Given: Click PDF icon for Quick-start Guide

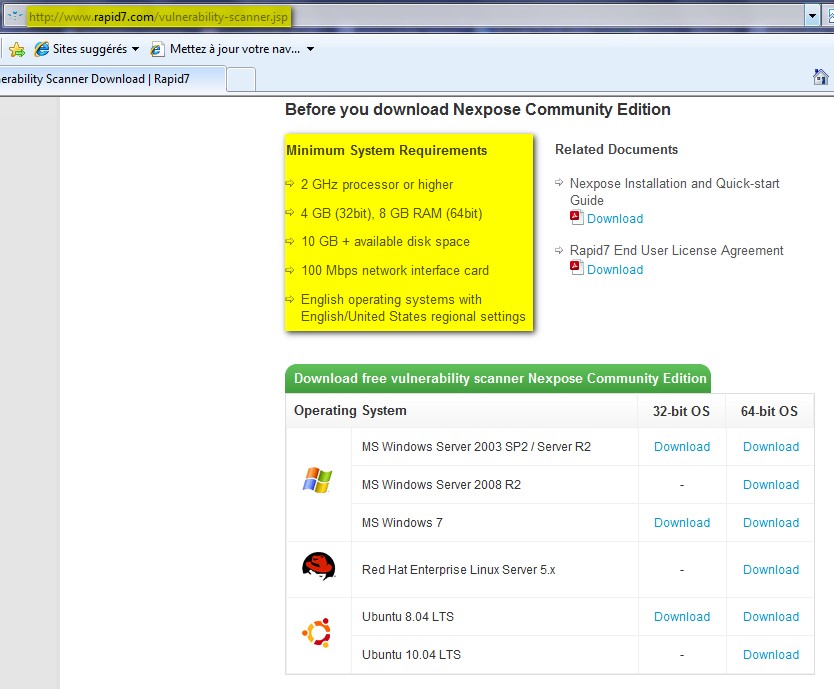Looking at the screenshot, I should [x=577, y=218].
